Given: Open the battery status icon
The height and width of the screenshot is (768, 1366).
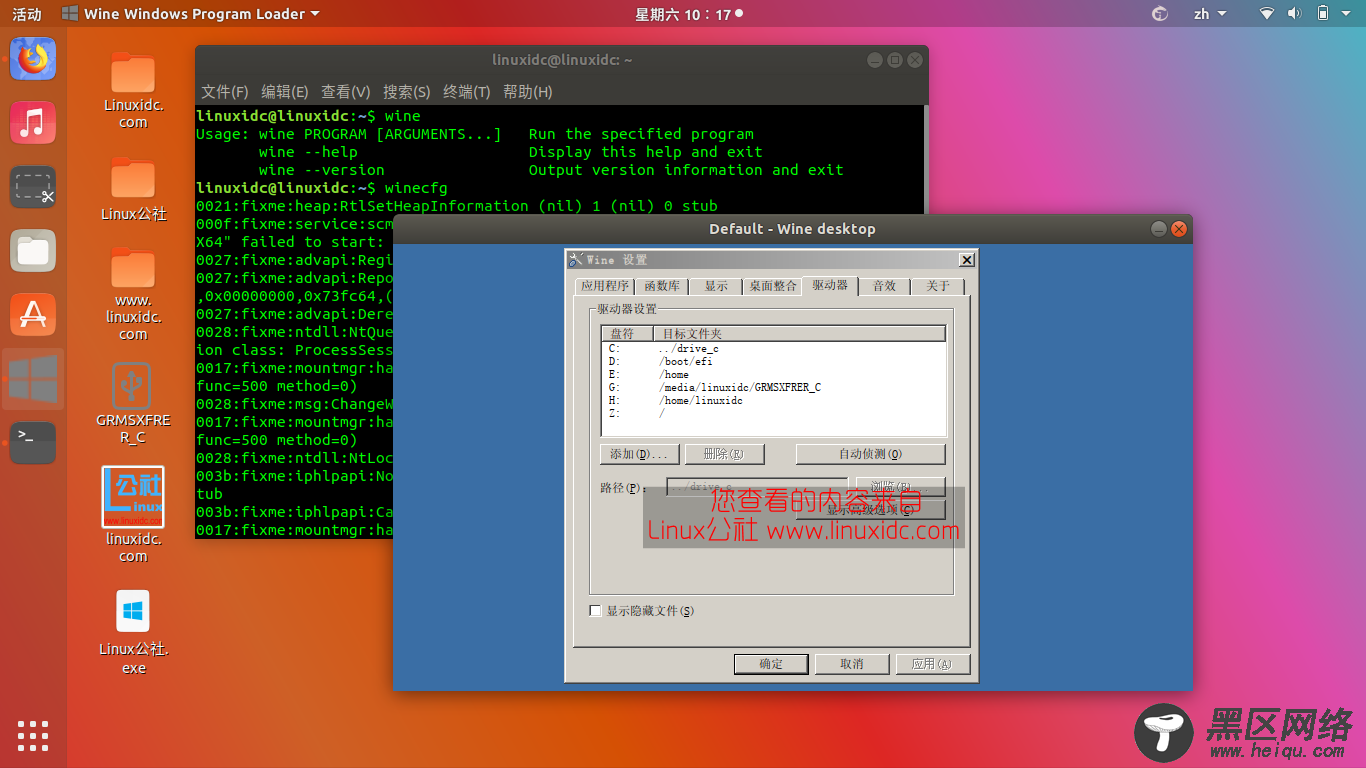Looking at the screenshot, I should 1323,14.
